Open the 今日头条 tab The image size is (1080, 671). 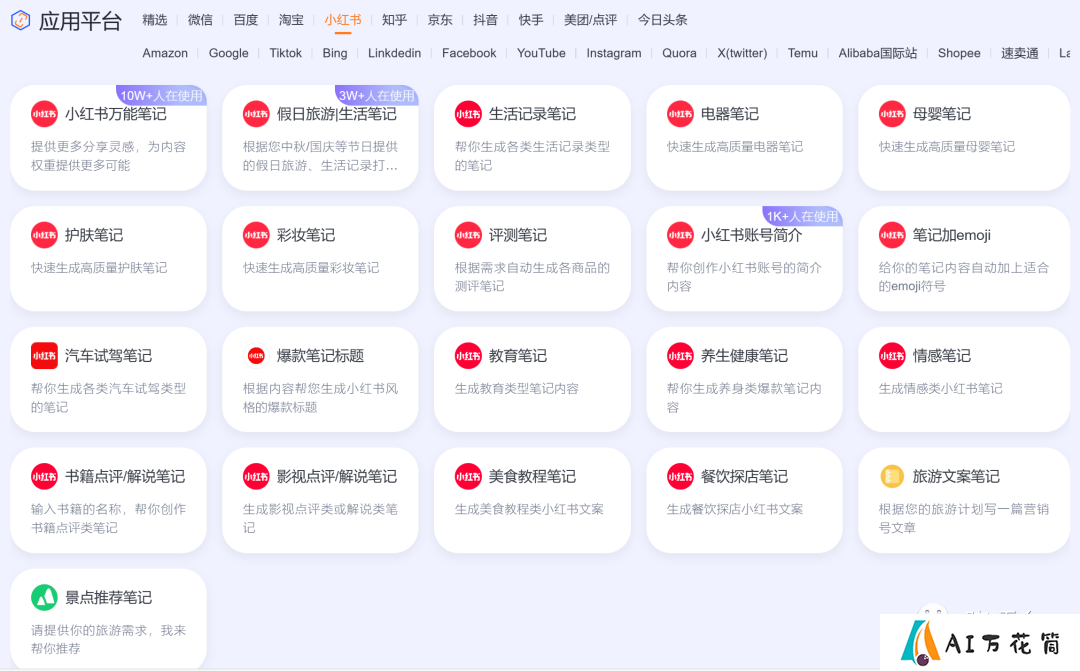pyautogui.click(x=663, y=20)
